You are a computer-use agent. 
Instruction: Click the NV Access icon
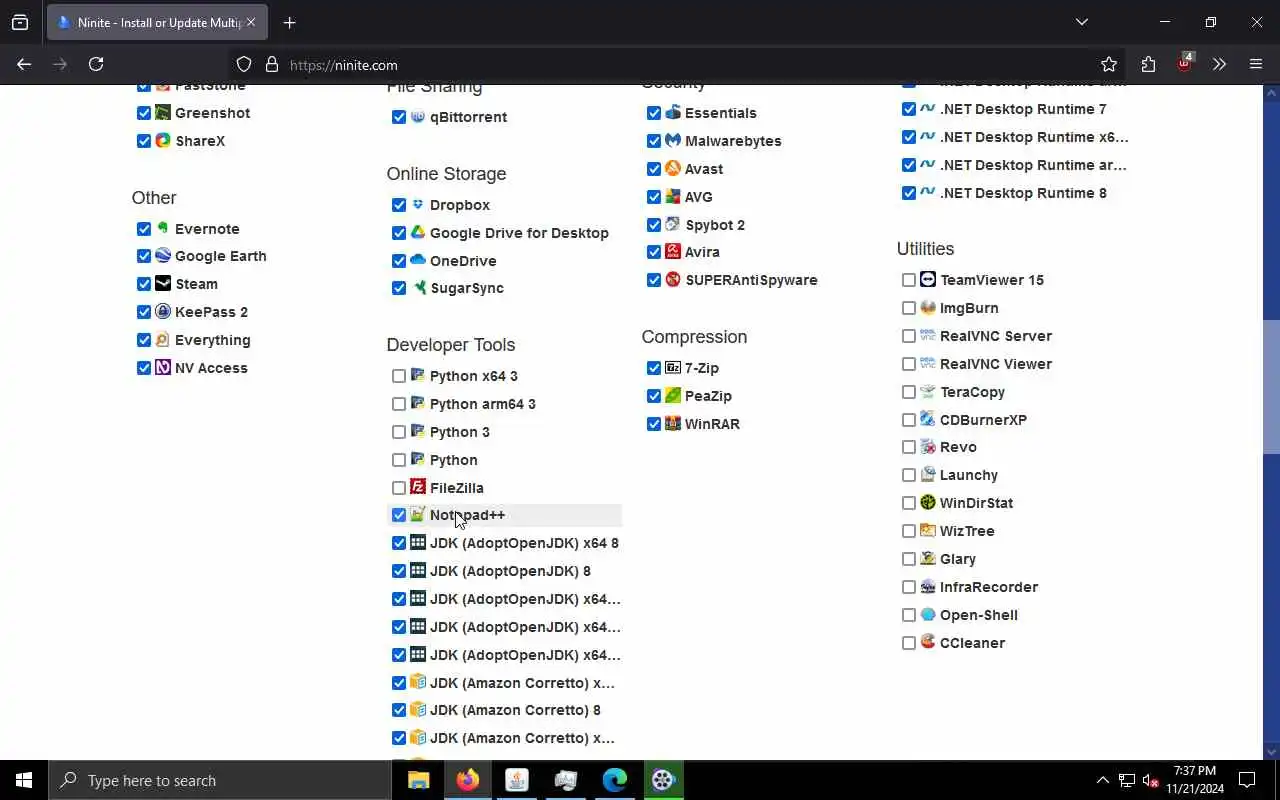pyautogui.click(x=163, y=368)
